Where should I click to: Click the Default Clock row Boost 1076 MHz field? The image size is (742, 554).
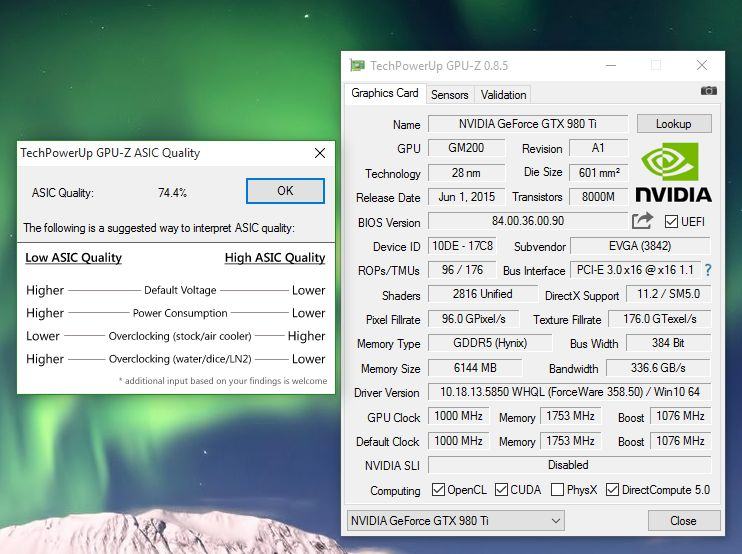click(x=680, y=441)
